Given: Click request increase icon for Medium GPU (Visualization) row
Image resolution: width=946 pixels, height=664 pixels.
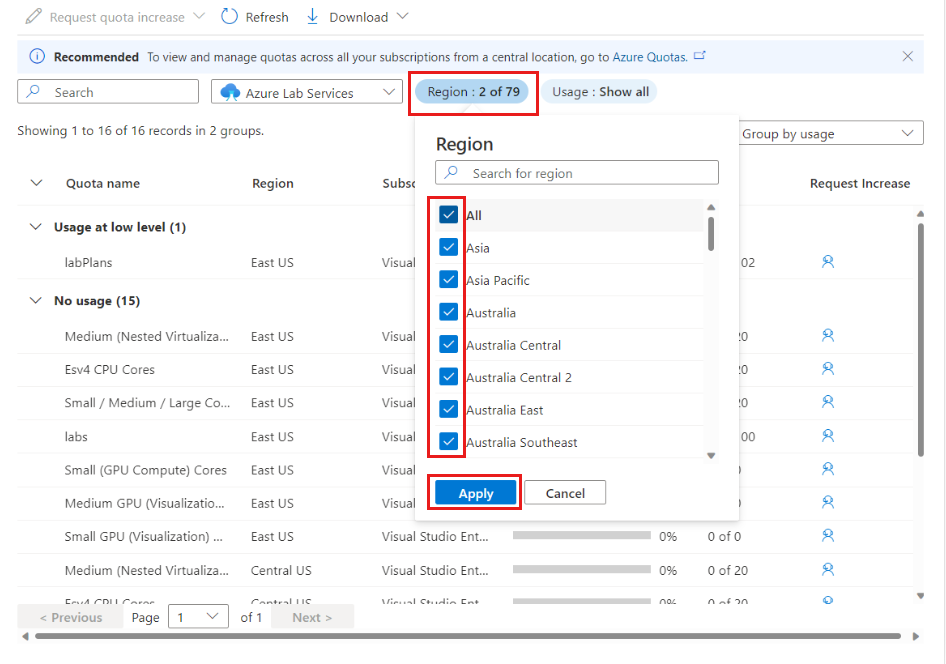Looking at the screenshot, I should [x=828, y=501].
